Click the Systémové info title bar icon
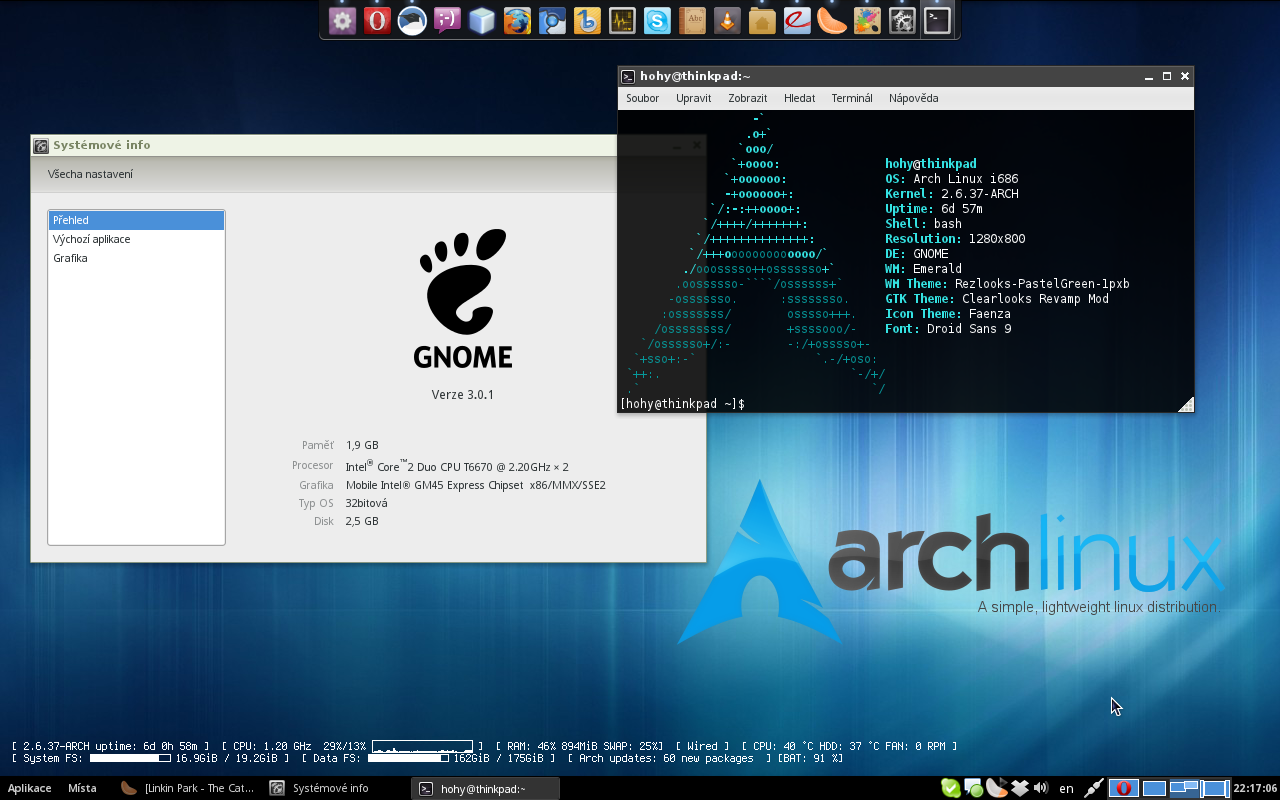 click(x=41, y=145)
